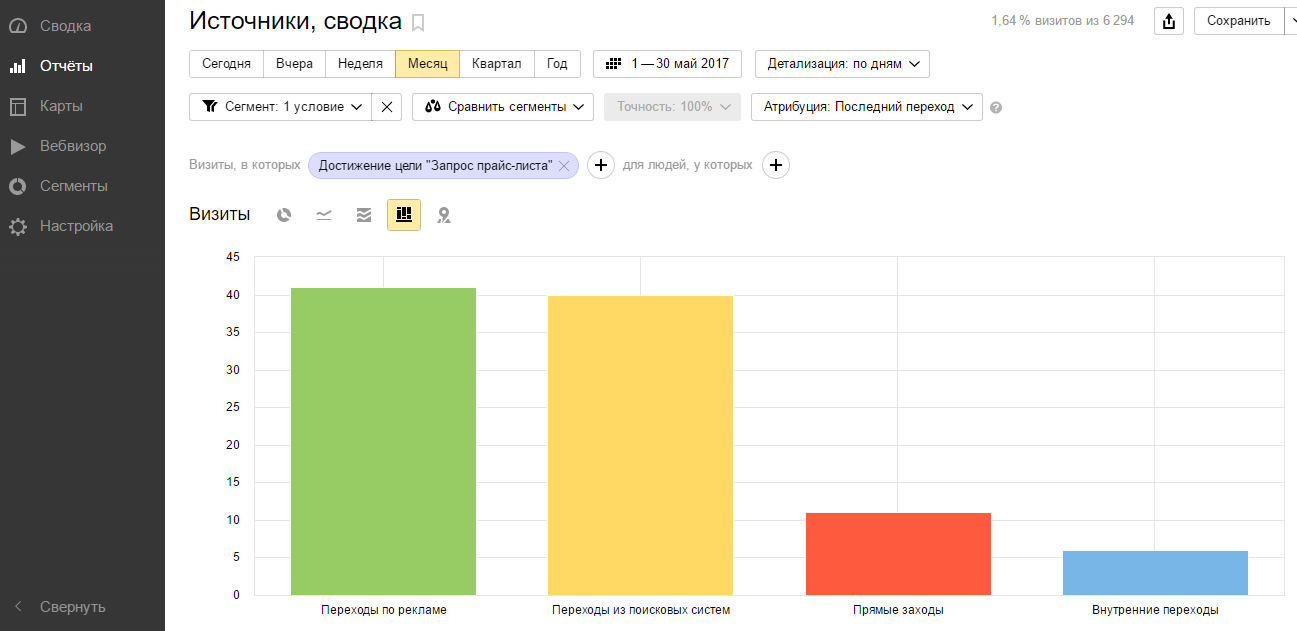Click the export/share report icon
Viewport: 1297px width, 631px height.
(1169, 21)
